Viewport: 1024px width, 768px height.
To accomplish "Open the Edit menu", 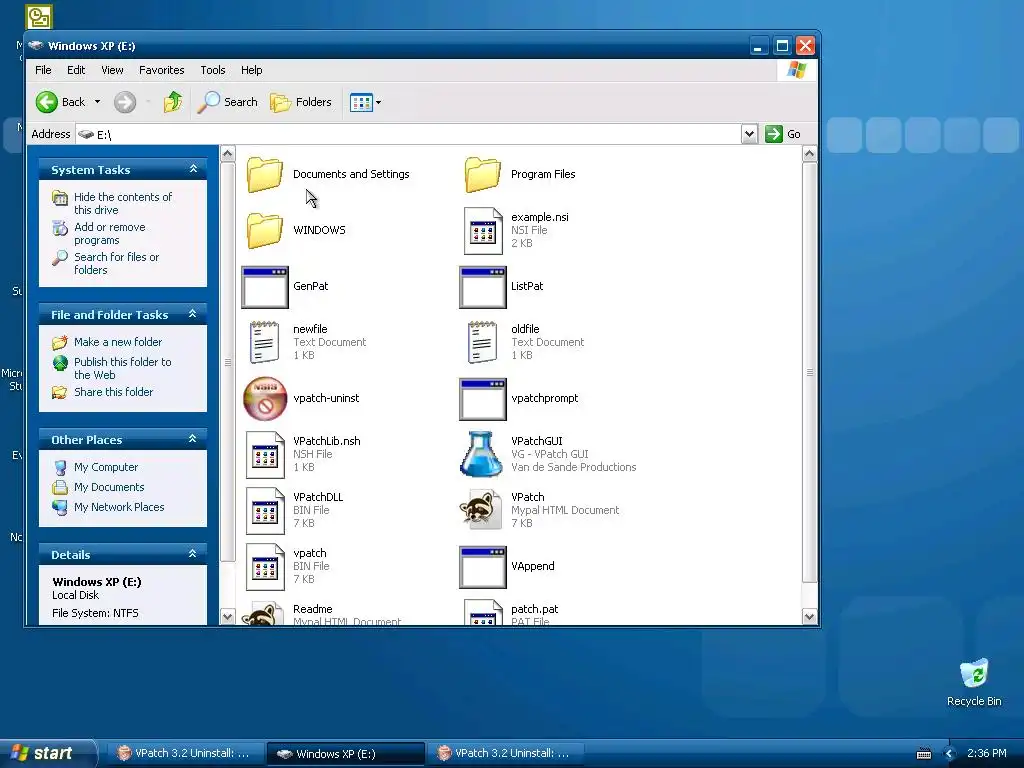I will coord(76,70).
